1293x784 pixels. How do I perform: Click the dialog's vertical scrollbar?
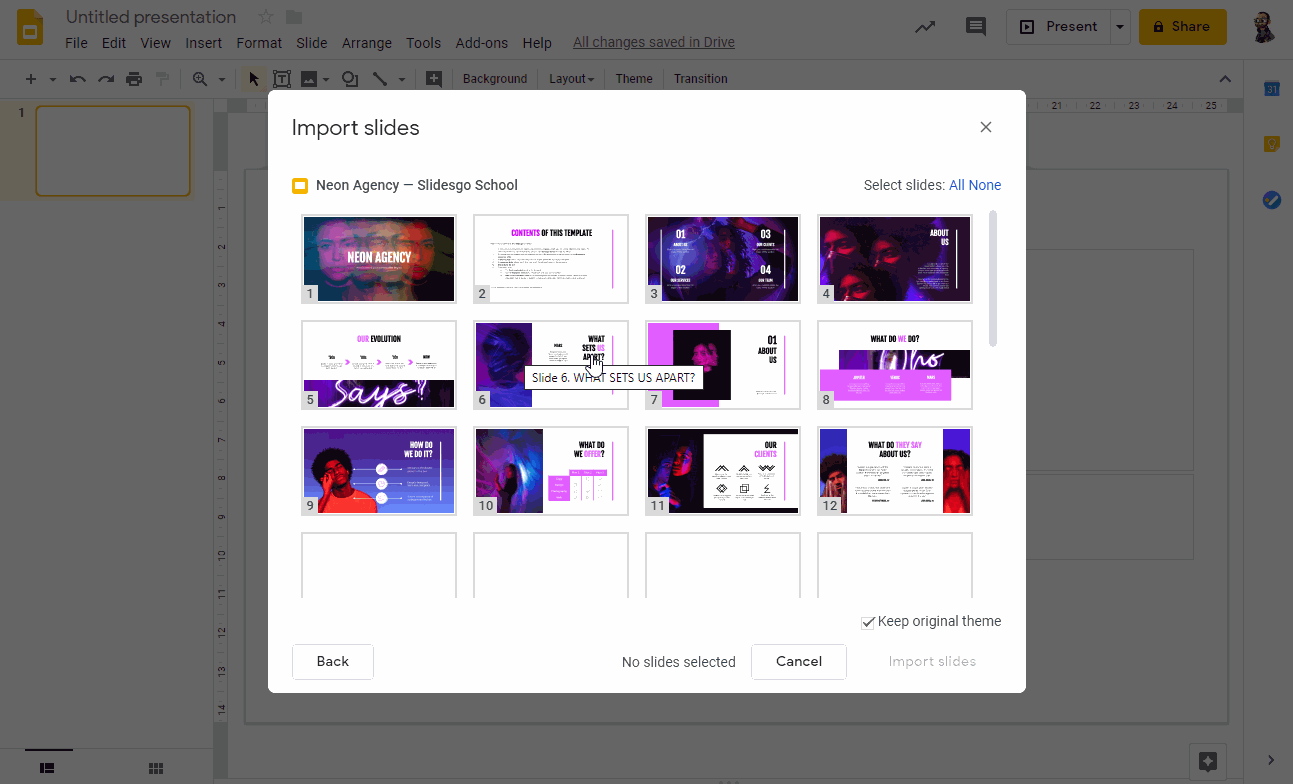993,279
